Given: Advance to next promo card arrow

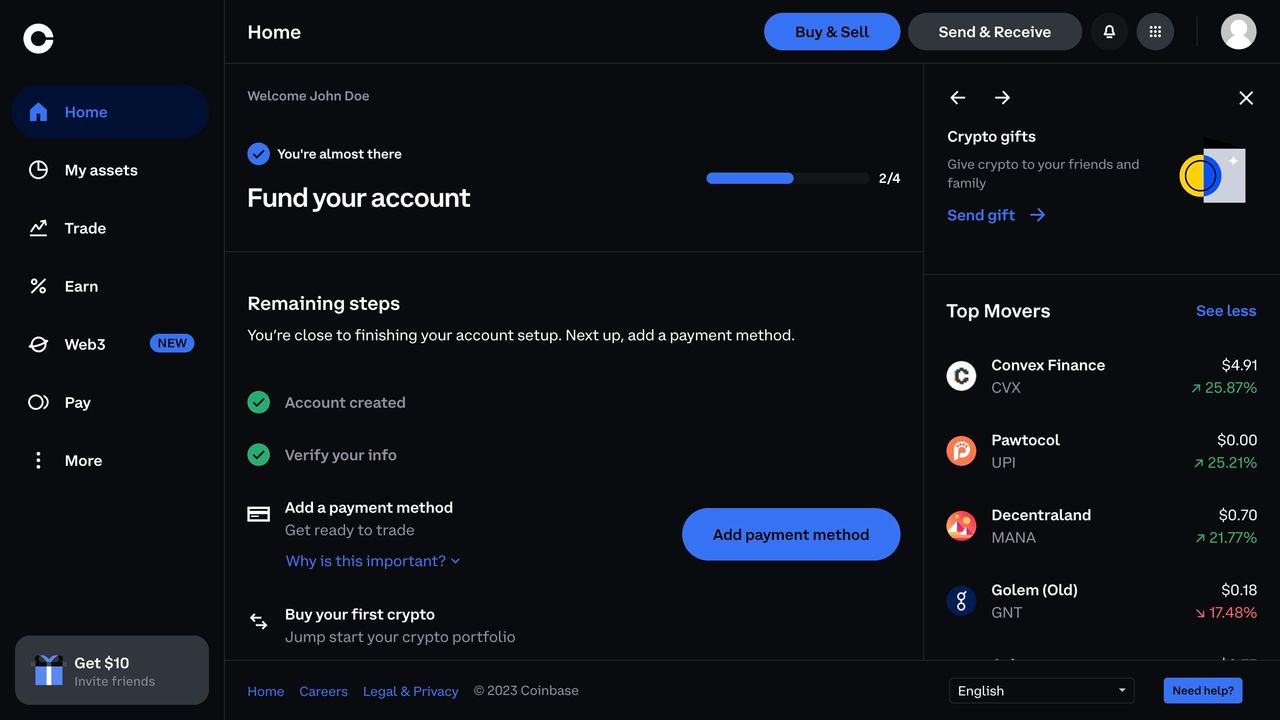Looking at the screenshot, I should [1002, 98].
